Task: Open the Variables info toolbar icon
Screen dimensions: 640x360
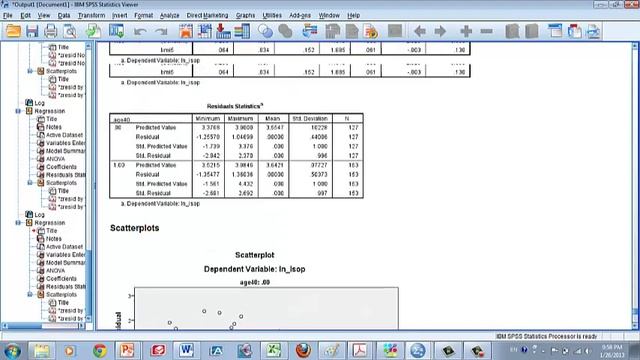Action: [x=242, y=31]
